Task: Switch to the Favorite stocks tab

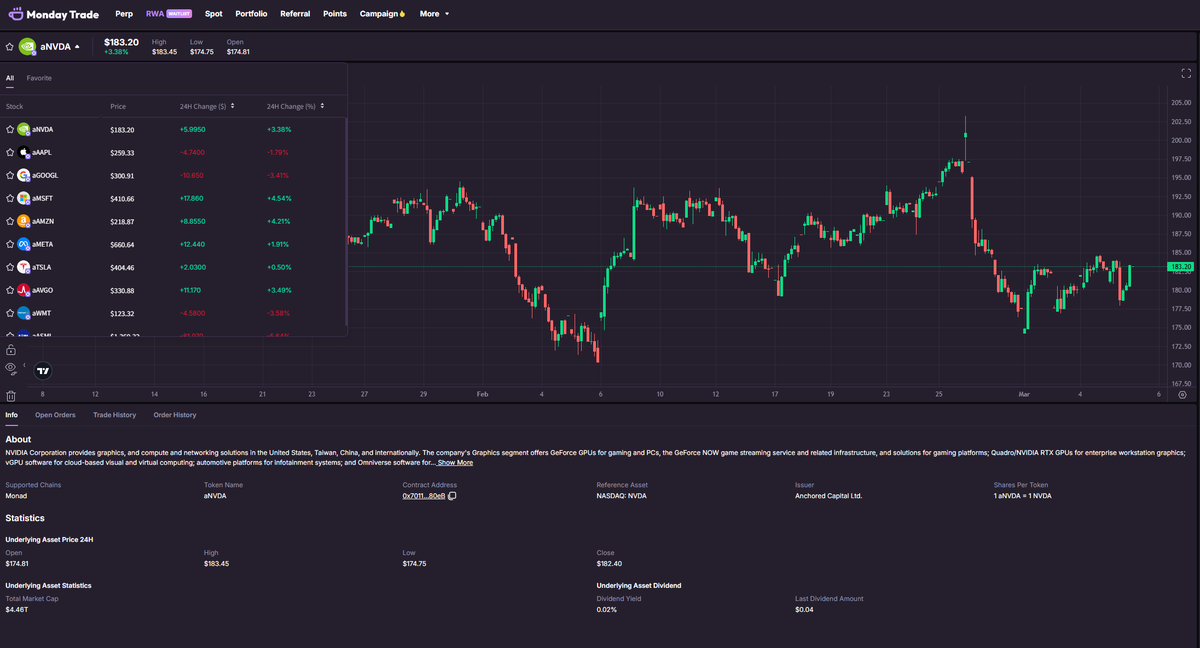Action: click(x=39, y=78)
